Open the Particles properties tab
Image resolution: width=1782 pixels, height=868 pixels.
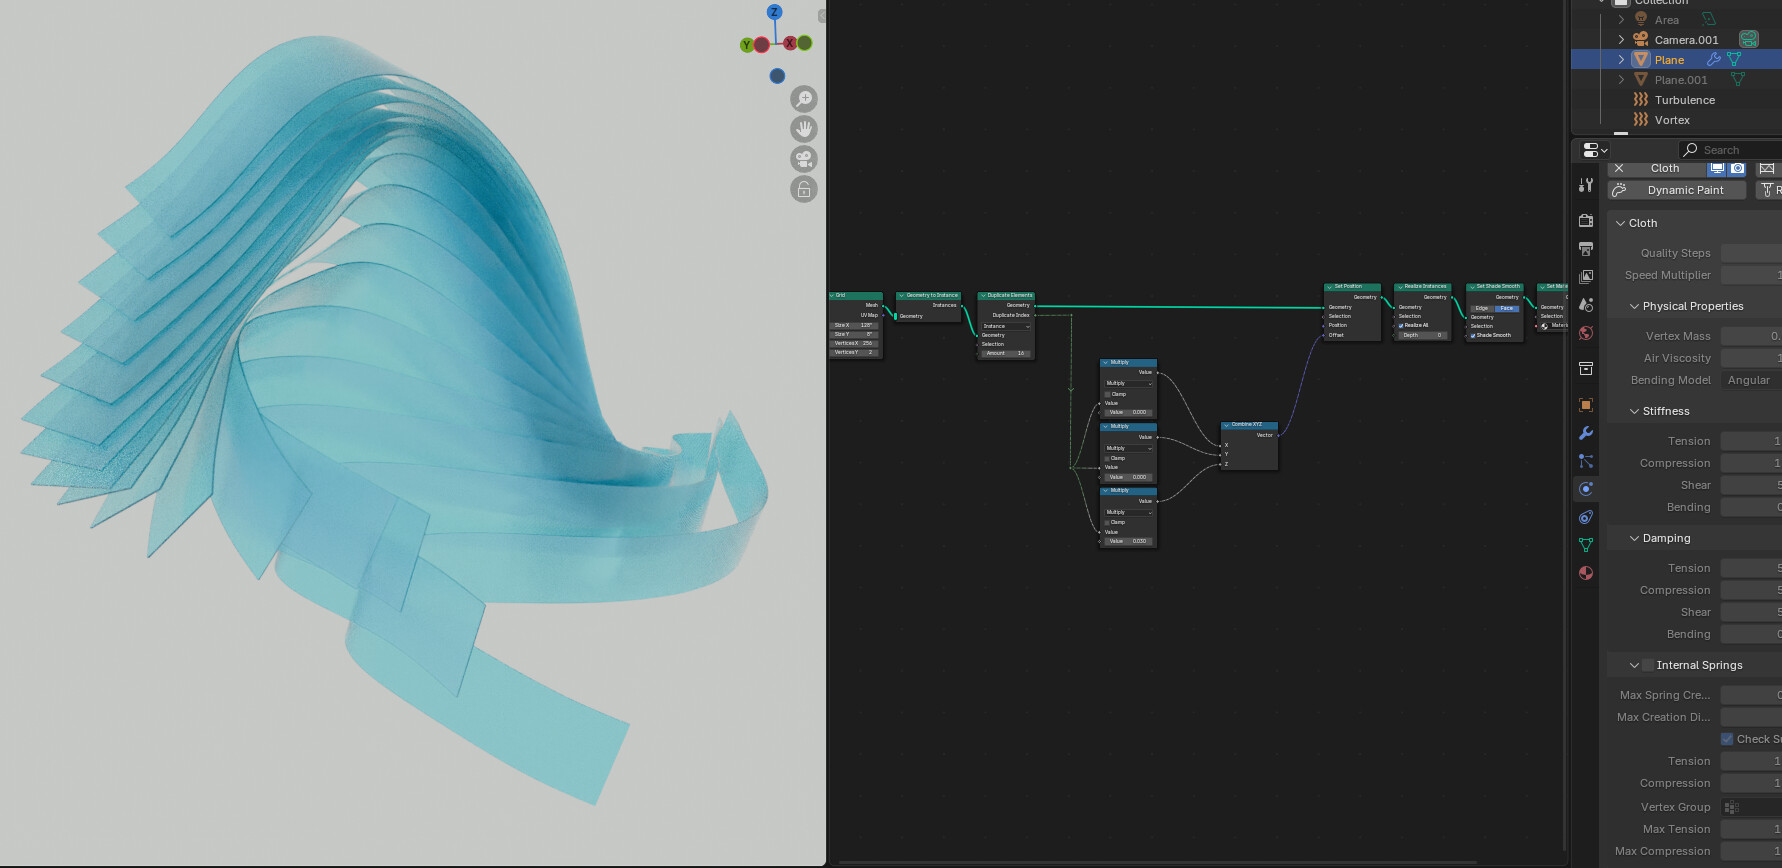pos(1586,461)
